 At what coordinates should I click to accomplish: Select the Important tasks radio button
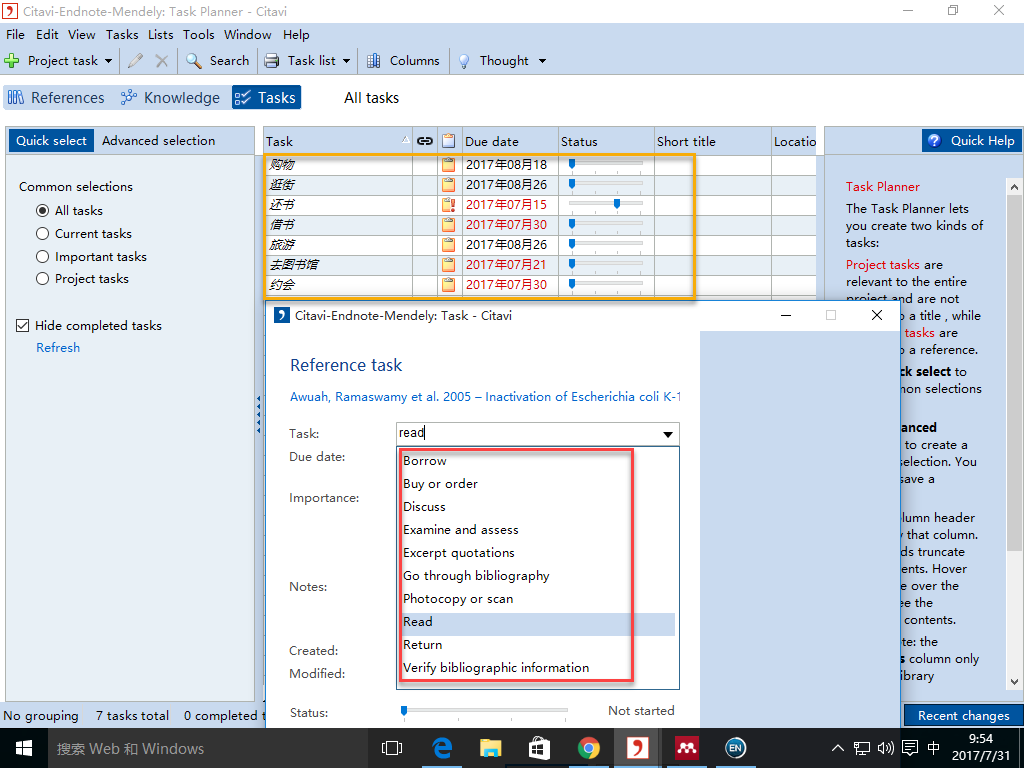click(40, 257)
